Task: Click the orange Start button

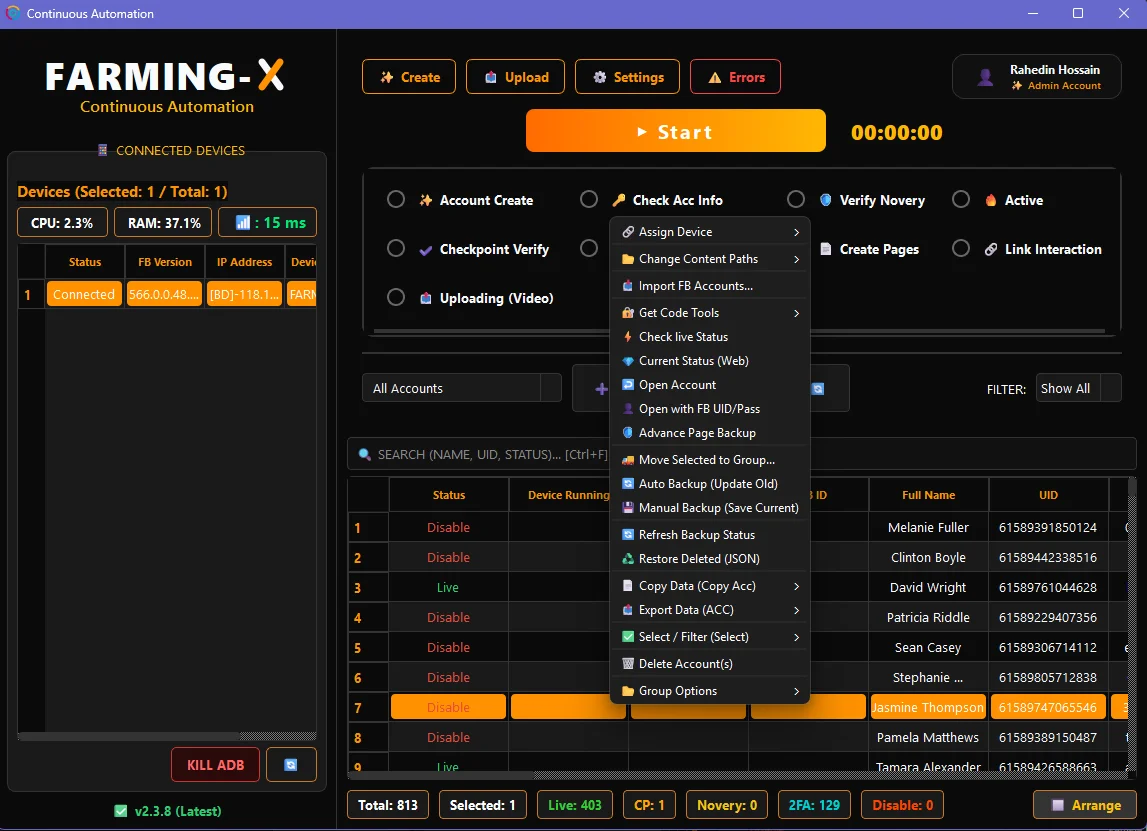Action: (676, 131)
